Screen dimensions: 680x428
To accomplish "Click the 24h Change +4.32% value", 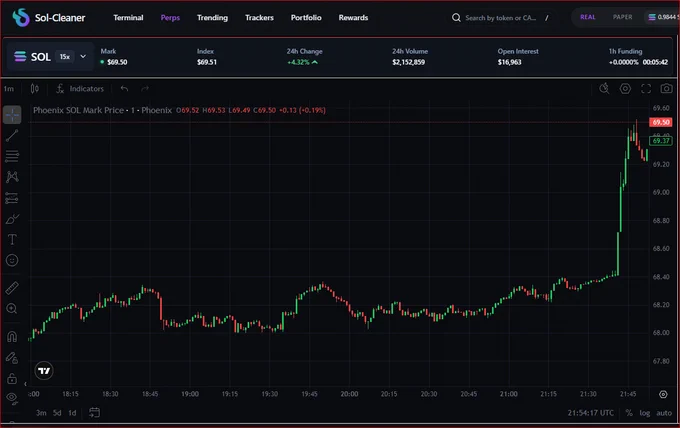I will [302, 62].
